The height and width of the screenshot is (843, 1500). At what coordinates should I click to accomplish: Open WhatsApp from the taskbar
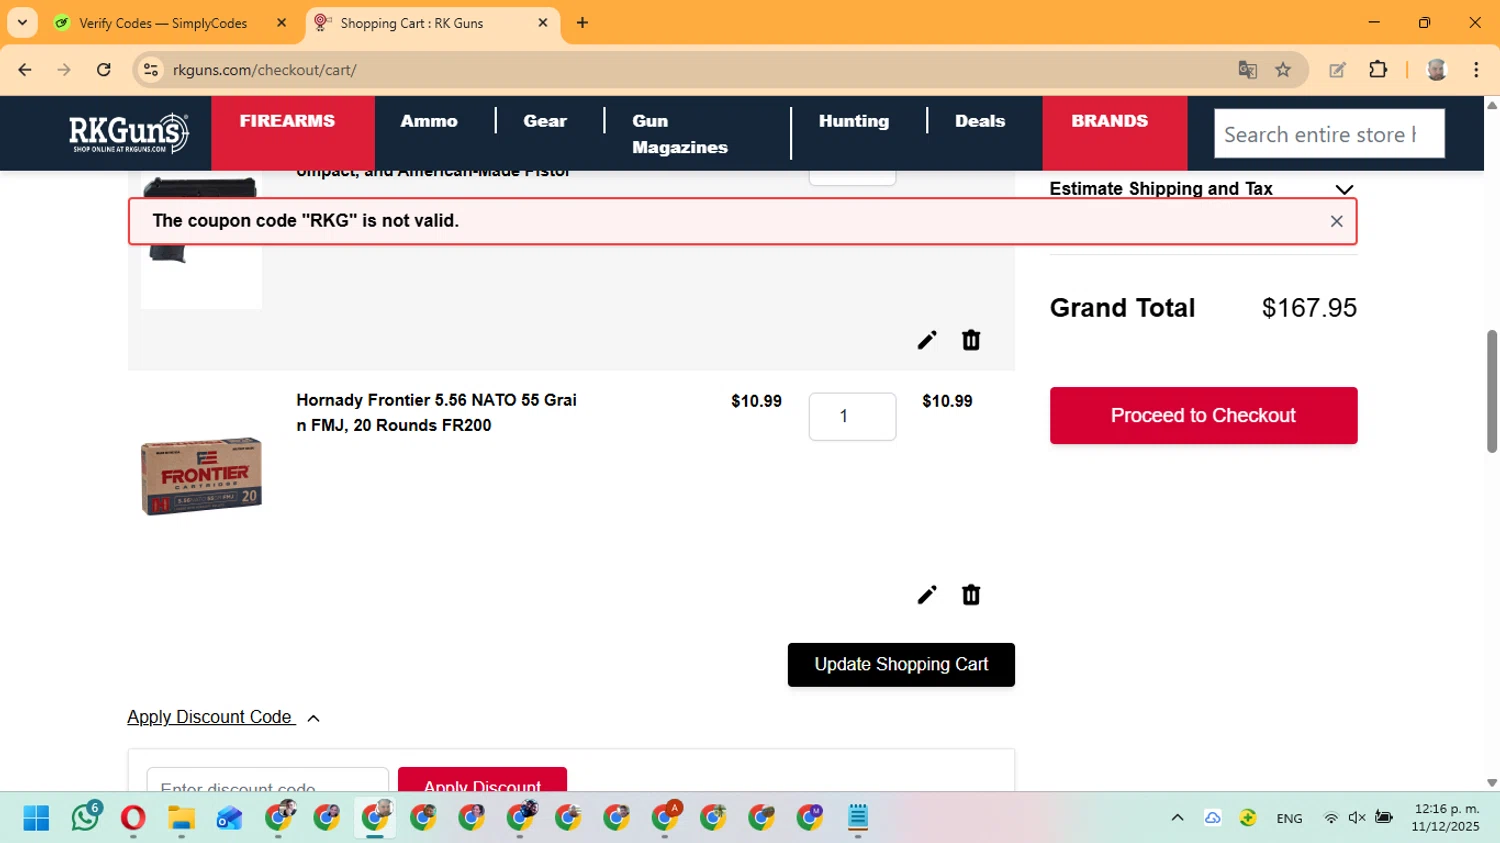pyautogui.click(x=85, y=818)
